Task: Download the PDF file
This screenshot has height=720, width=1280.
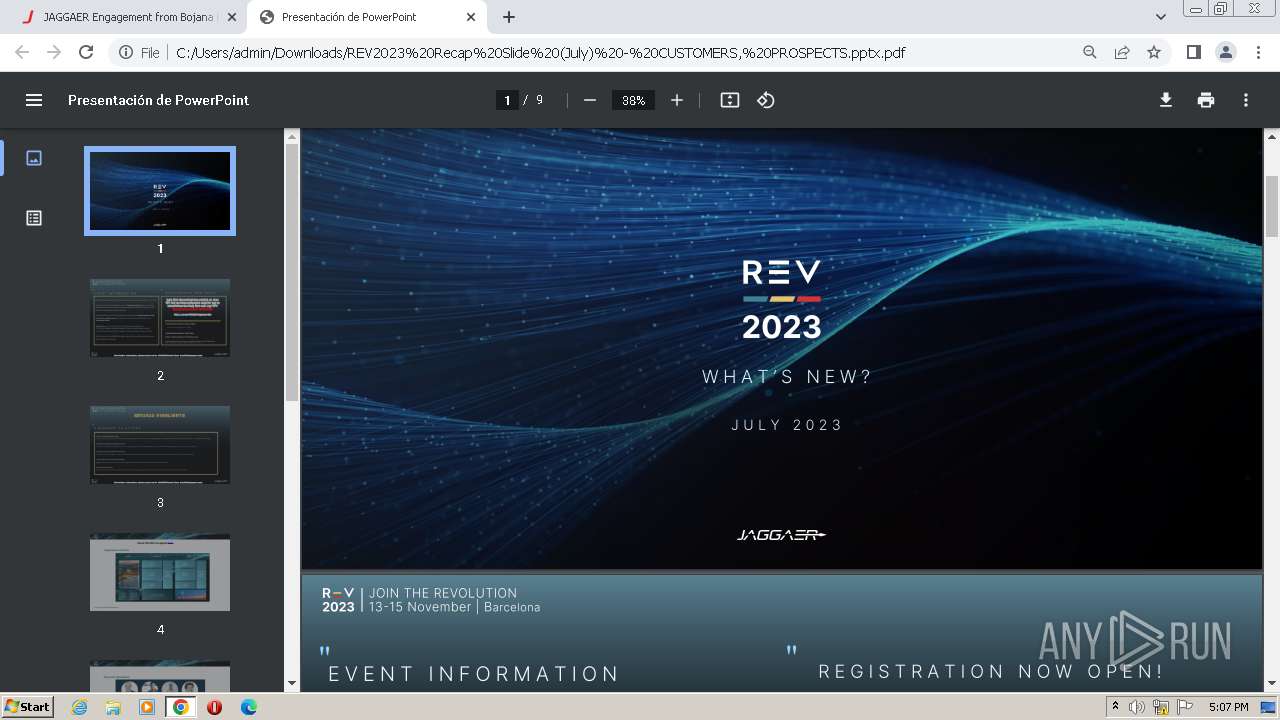Action: pos(1166,100)
